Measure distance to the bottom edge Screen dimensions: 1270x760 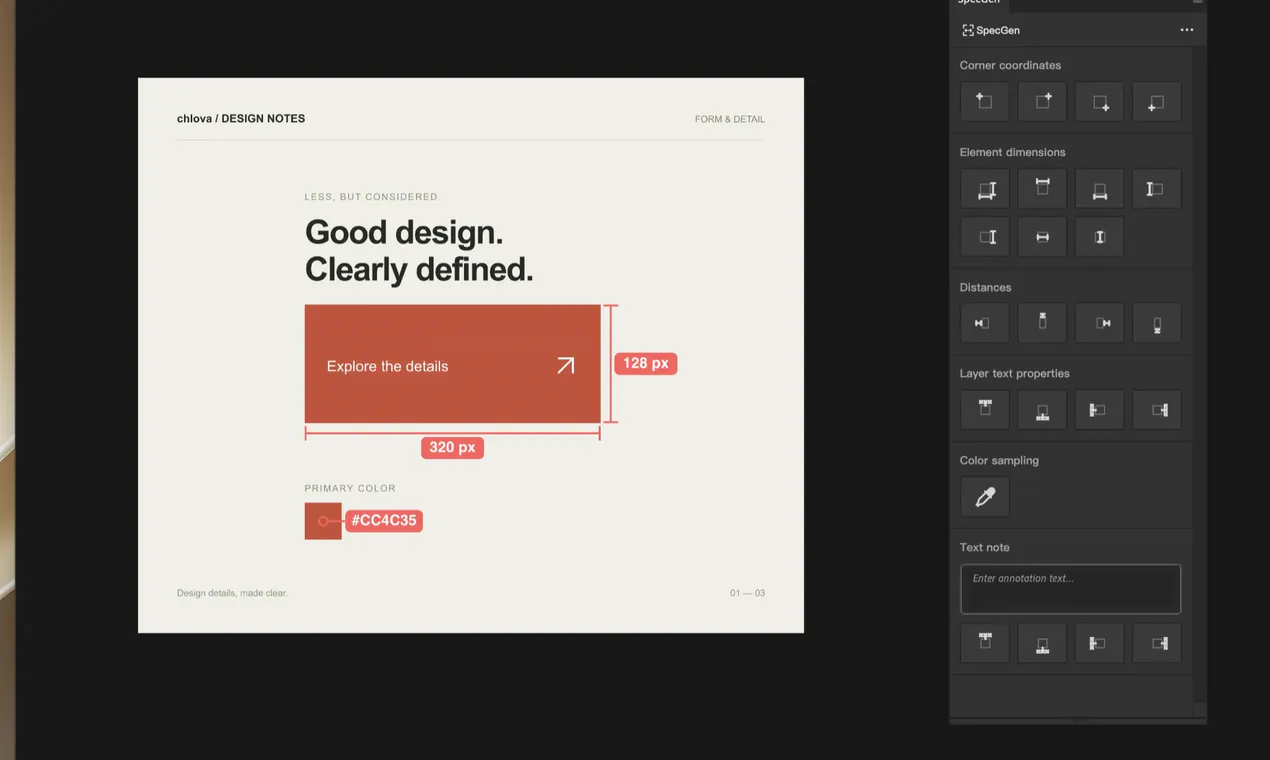coord(1157,323)
